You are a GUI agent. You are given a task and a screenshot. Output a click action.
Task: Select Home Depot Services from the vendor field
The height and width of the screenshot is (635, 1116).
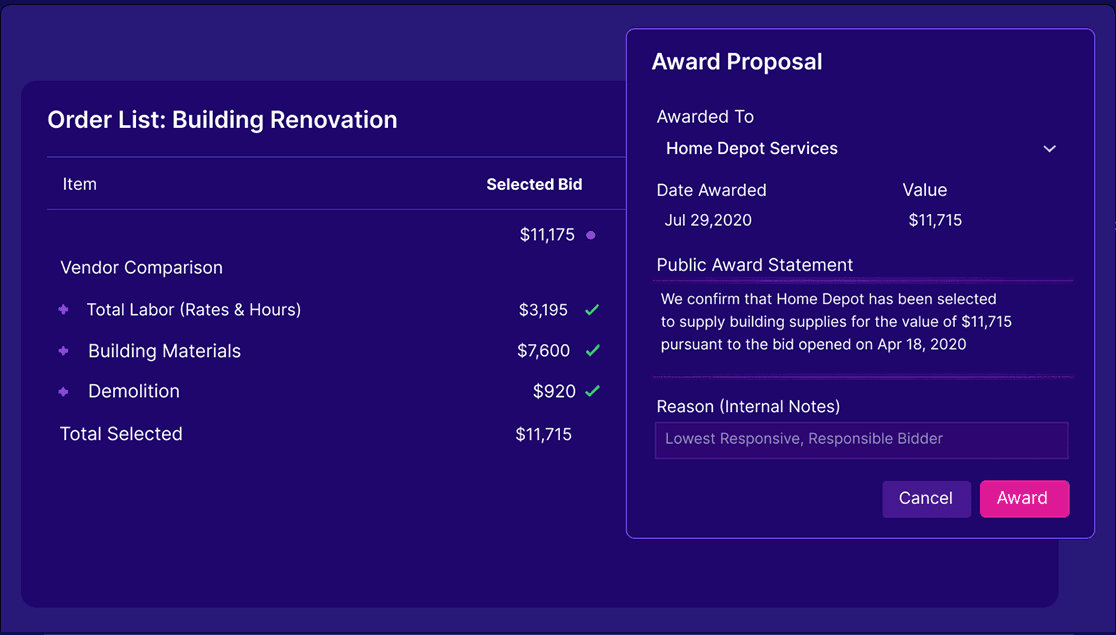pyautogui.click(x=751, y=148)
